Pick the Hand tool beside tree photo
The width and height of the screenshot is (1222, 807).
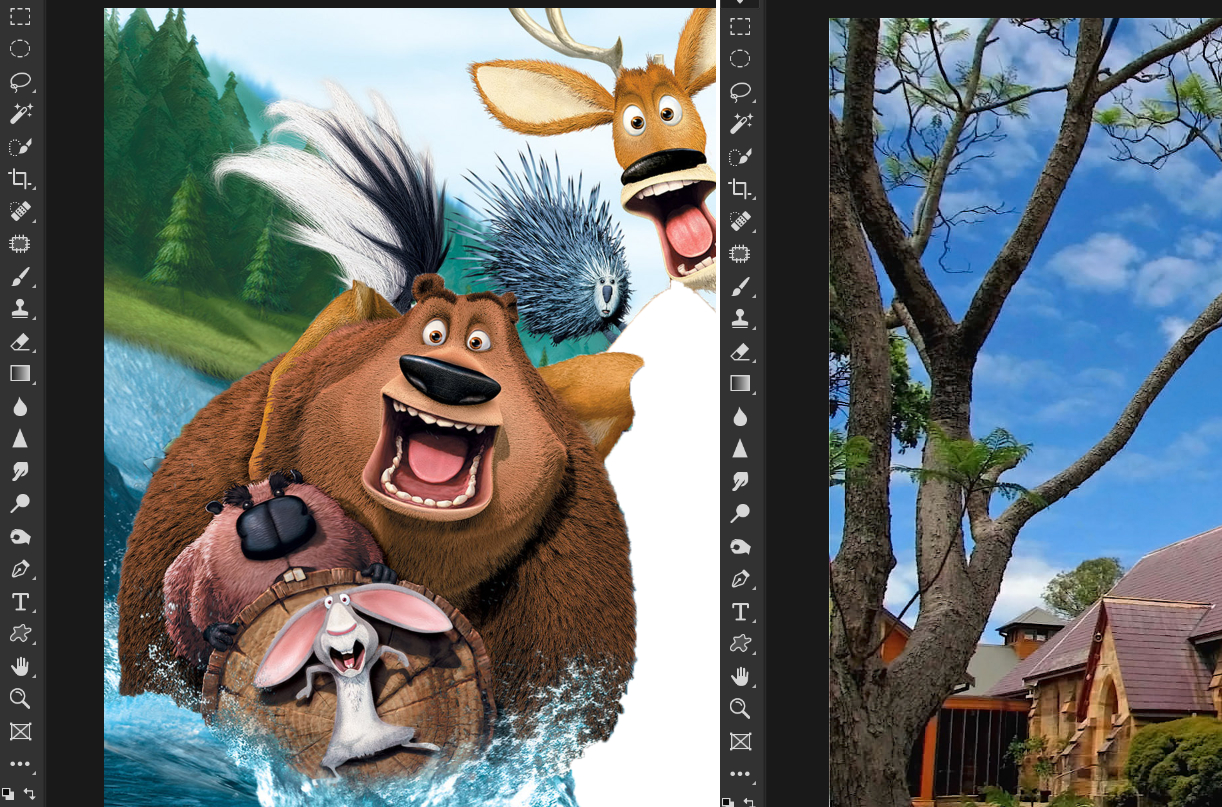(x=740, y=677)
